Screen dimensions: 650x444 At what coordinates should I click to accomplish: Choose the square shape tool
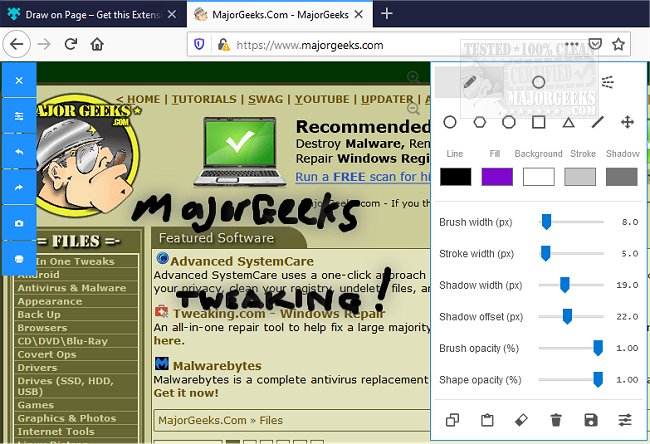pyautogui.click(x=538, y=122)
